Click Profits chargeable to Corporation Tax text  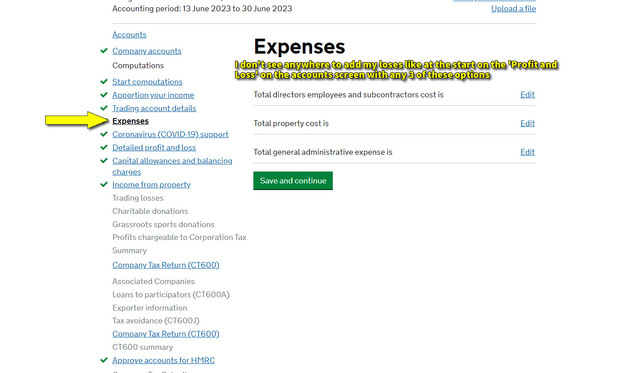click(x=179, y=237)
